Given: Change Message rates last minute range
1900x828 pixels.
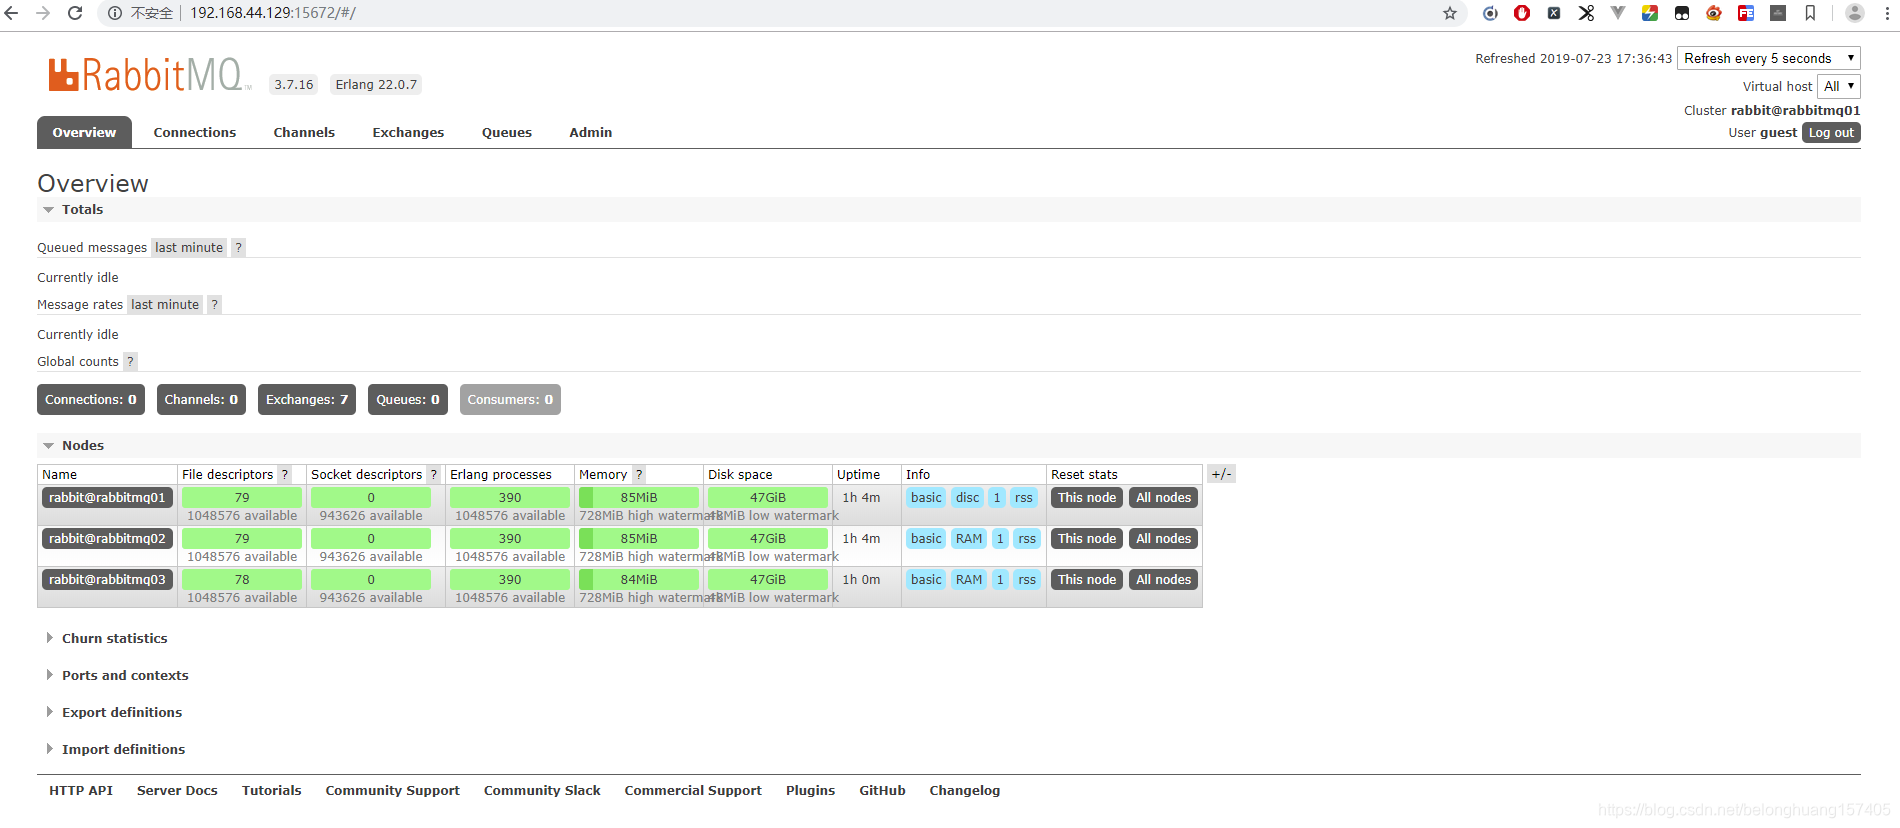Looking at the screenshot, I should 165,305.
